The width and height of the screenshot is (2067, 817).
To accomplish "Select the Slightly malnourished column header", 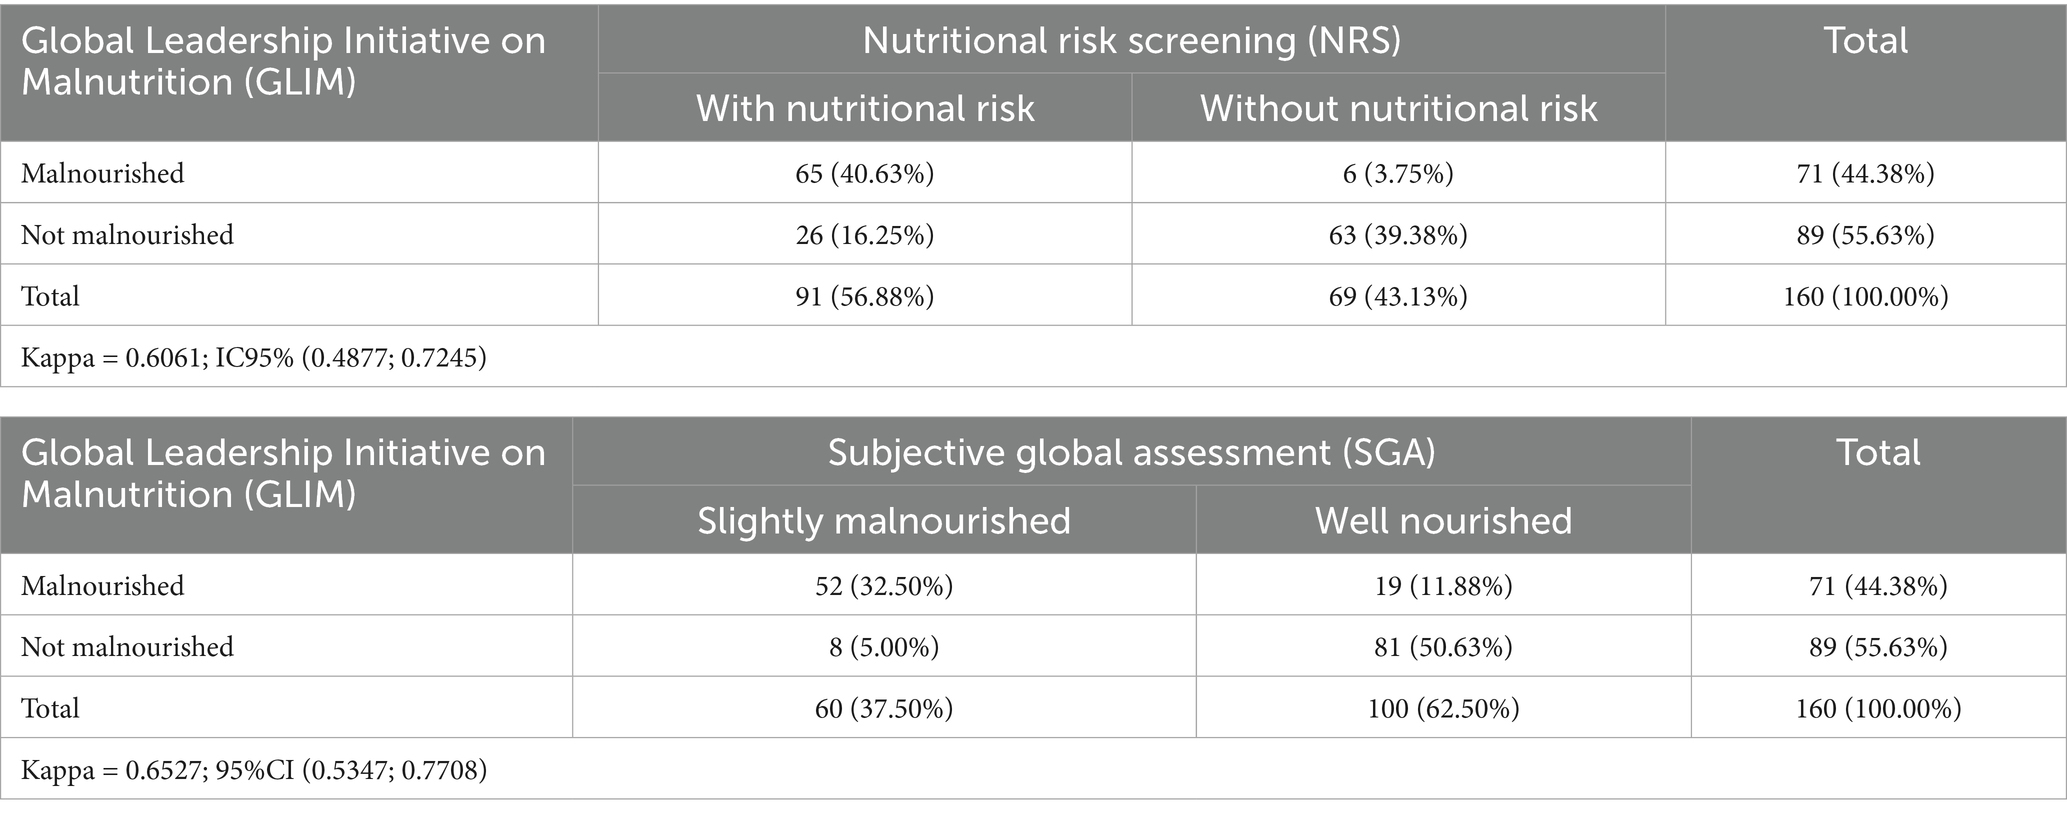I will coord(884,520).
